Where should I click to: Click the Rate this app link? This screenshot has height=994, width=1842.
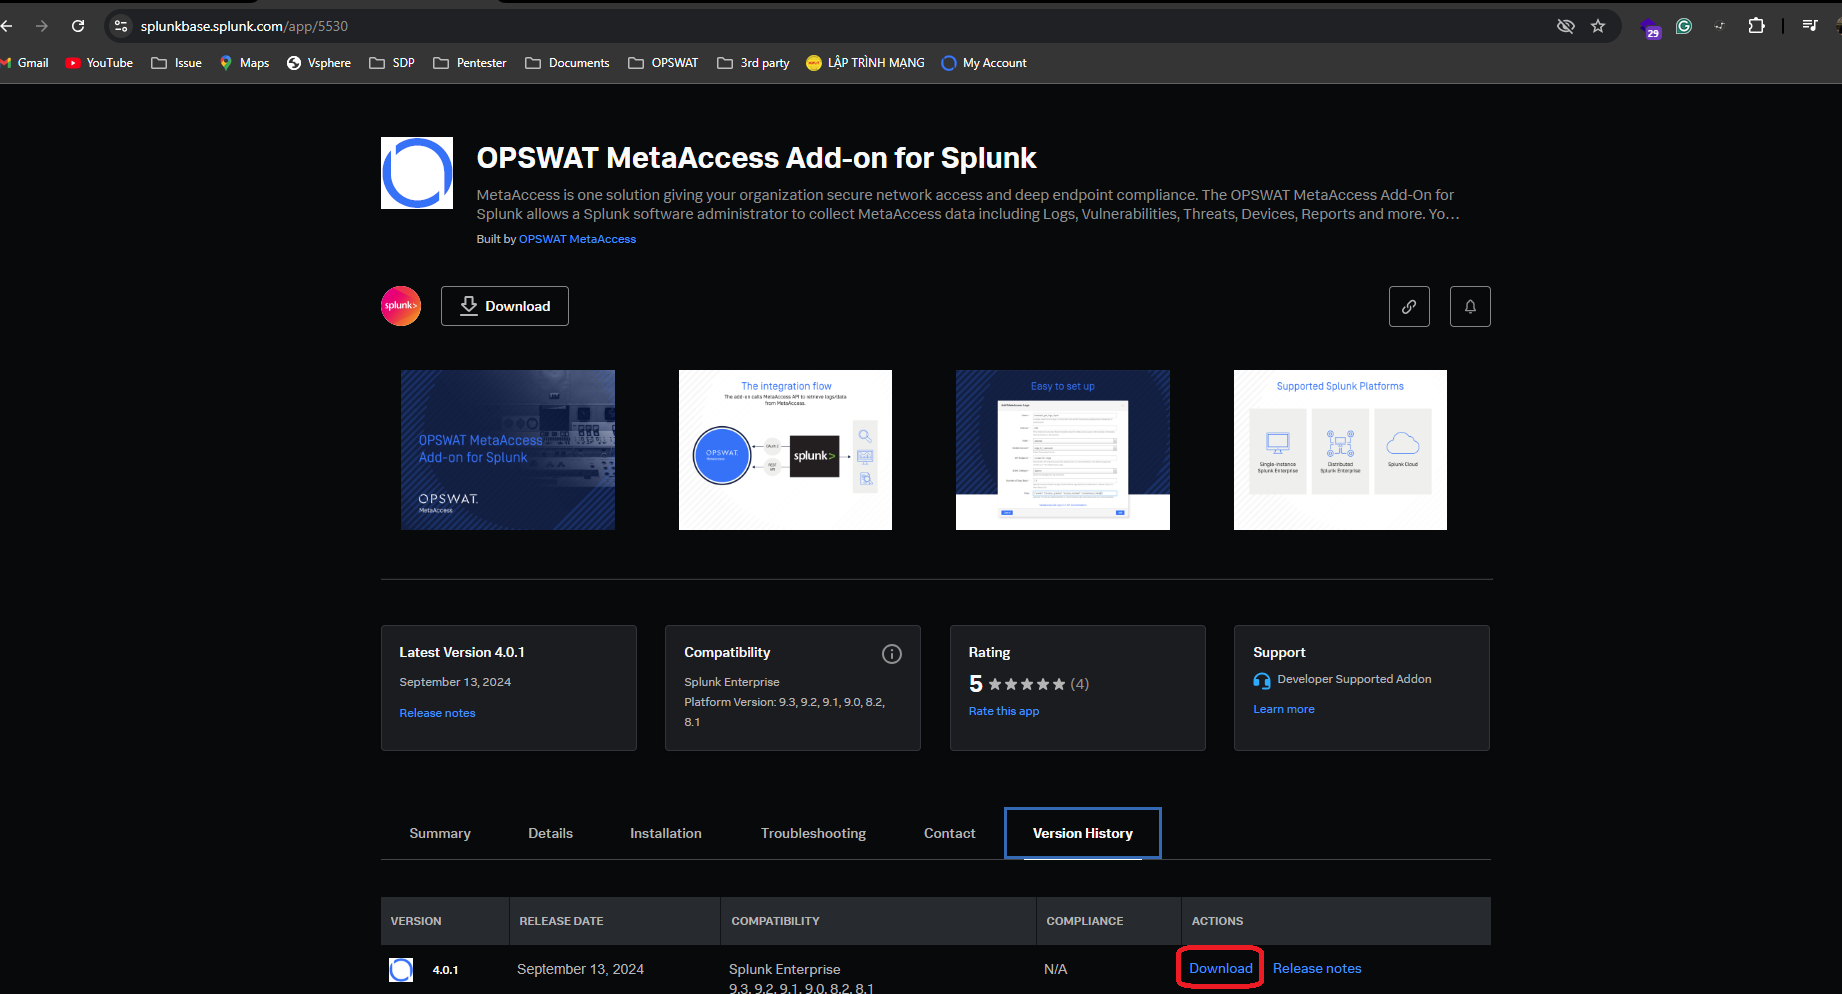[x=1004, y=711]
